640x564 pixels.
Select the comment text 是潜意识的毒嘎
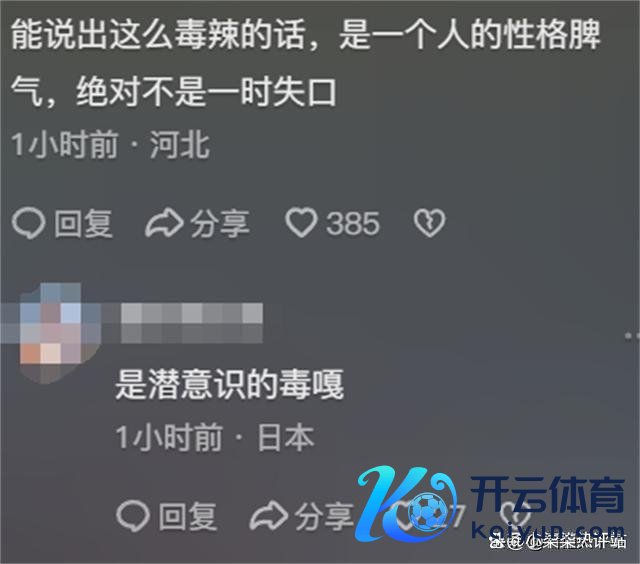(x=229, y=384)
